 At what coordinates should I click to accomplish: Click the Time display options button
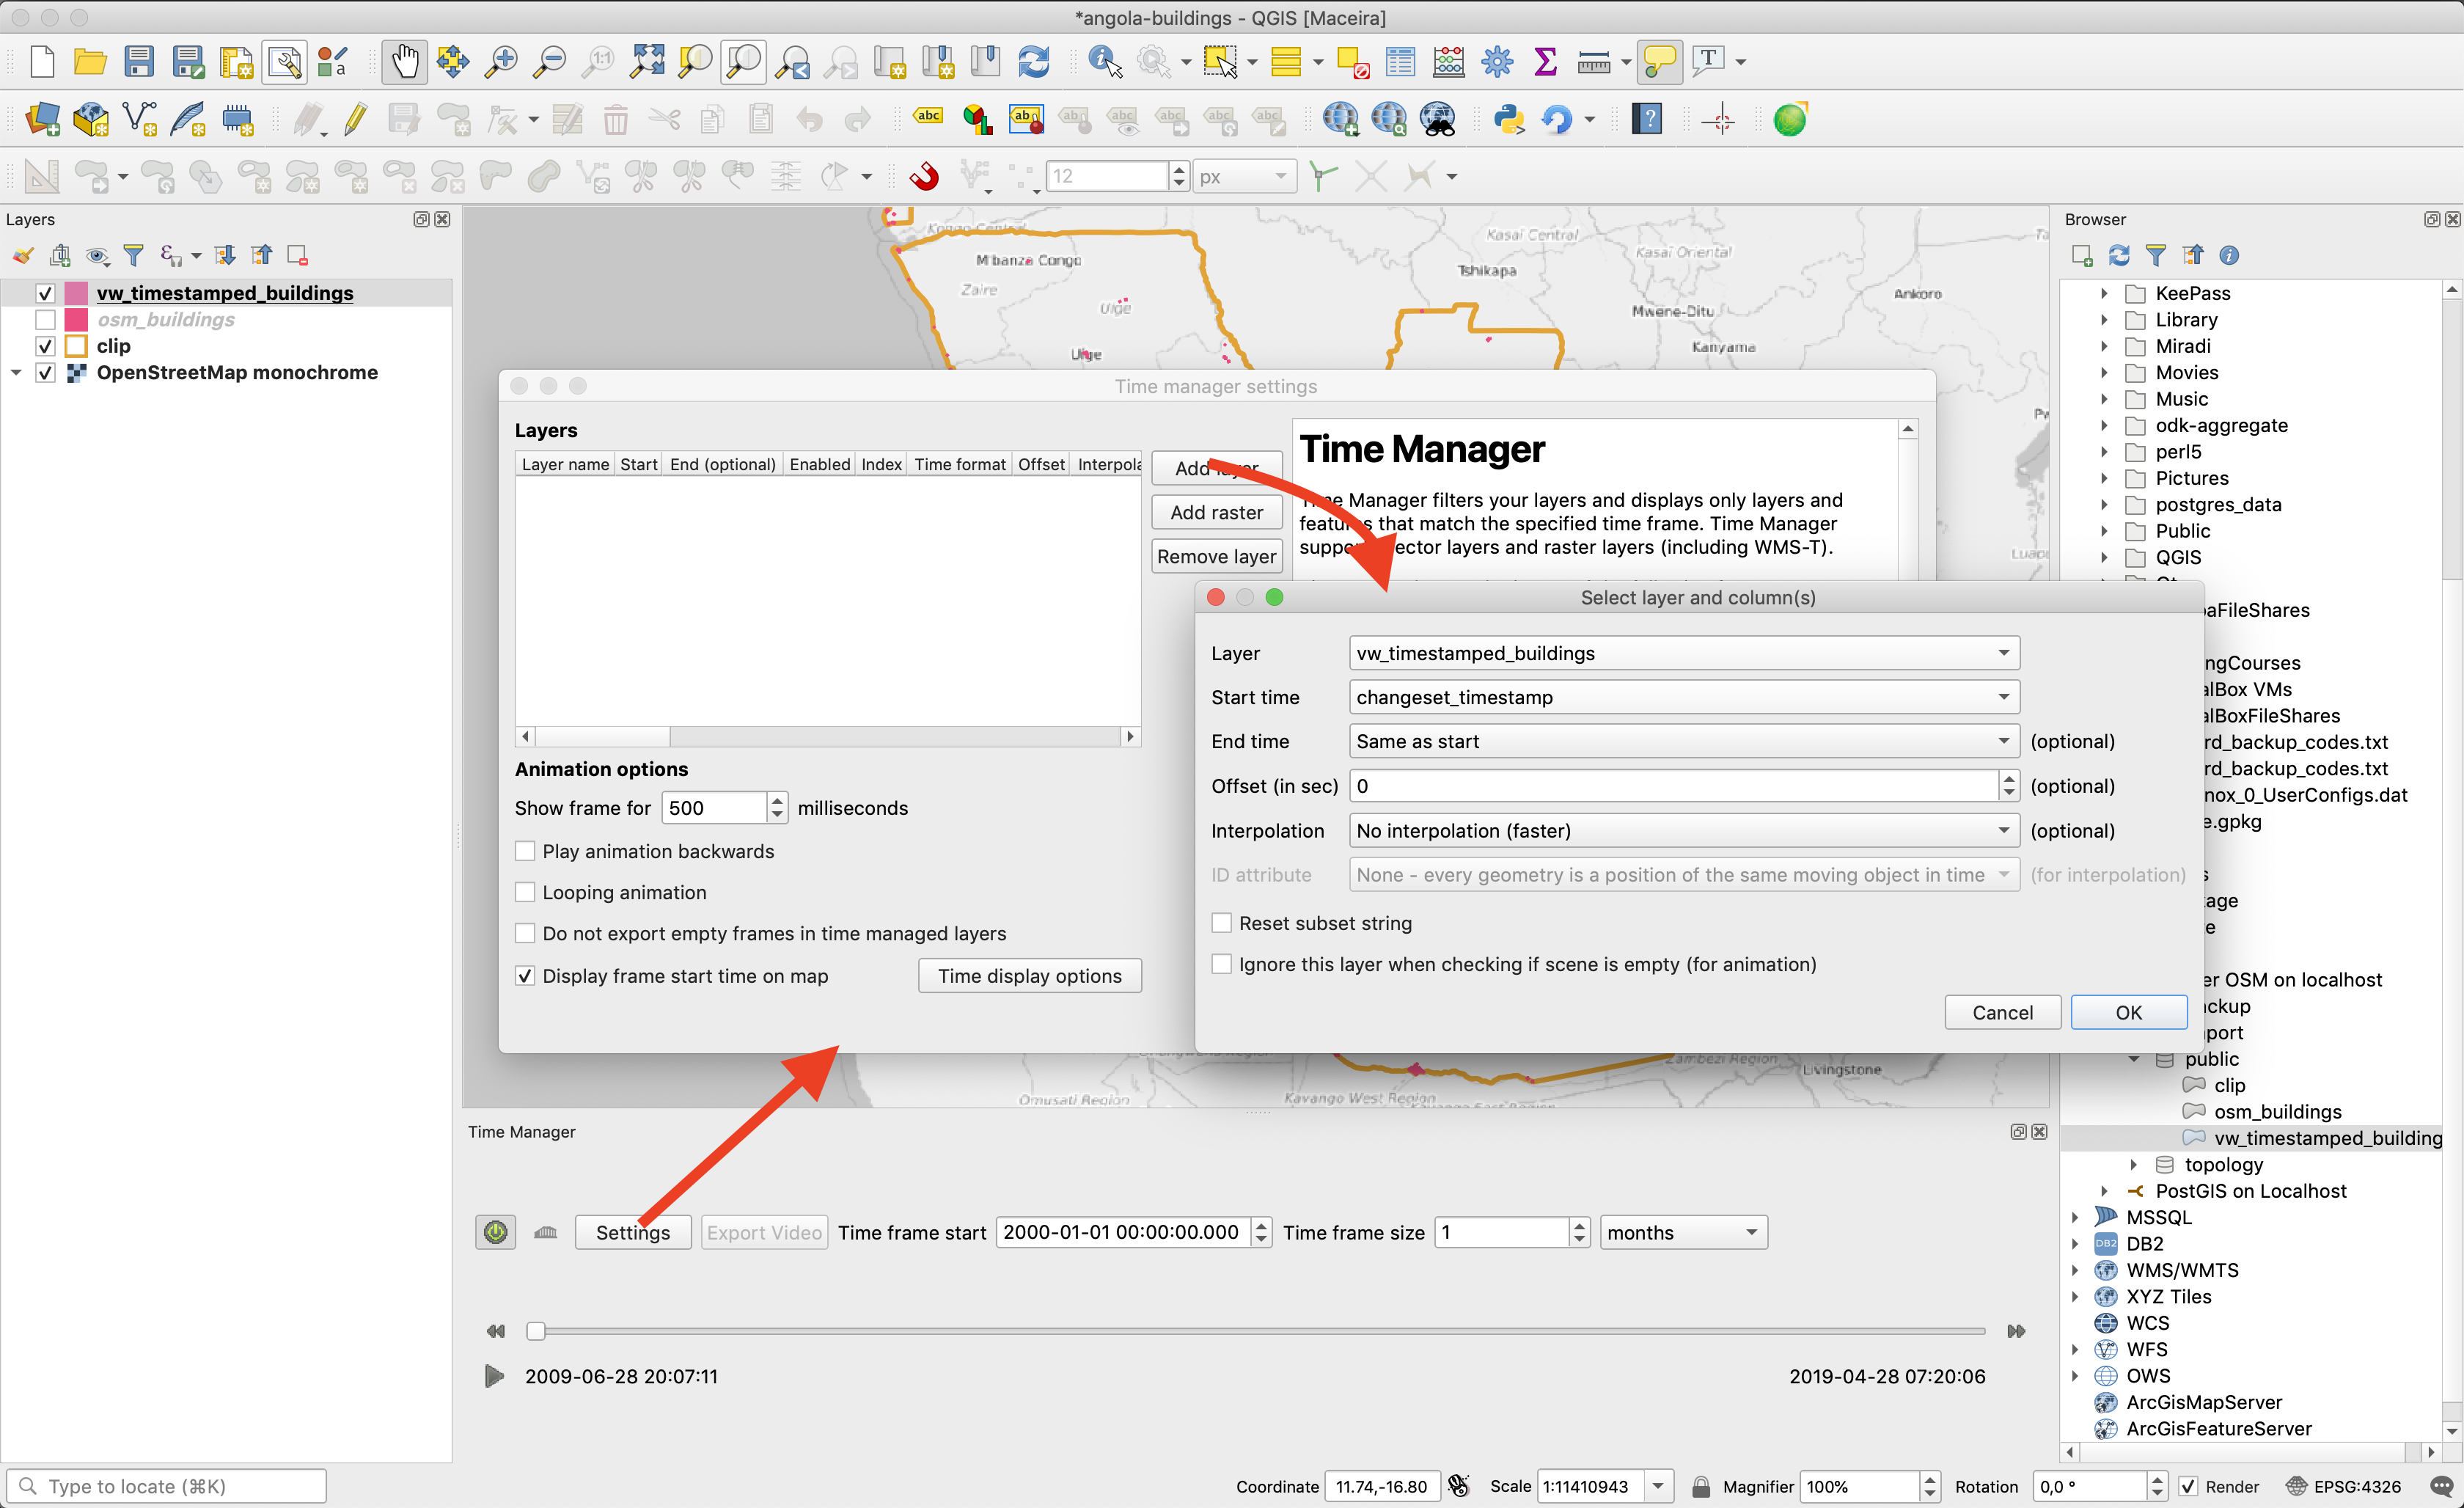coord(1029,976)
